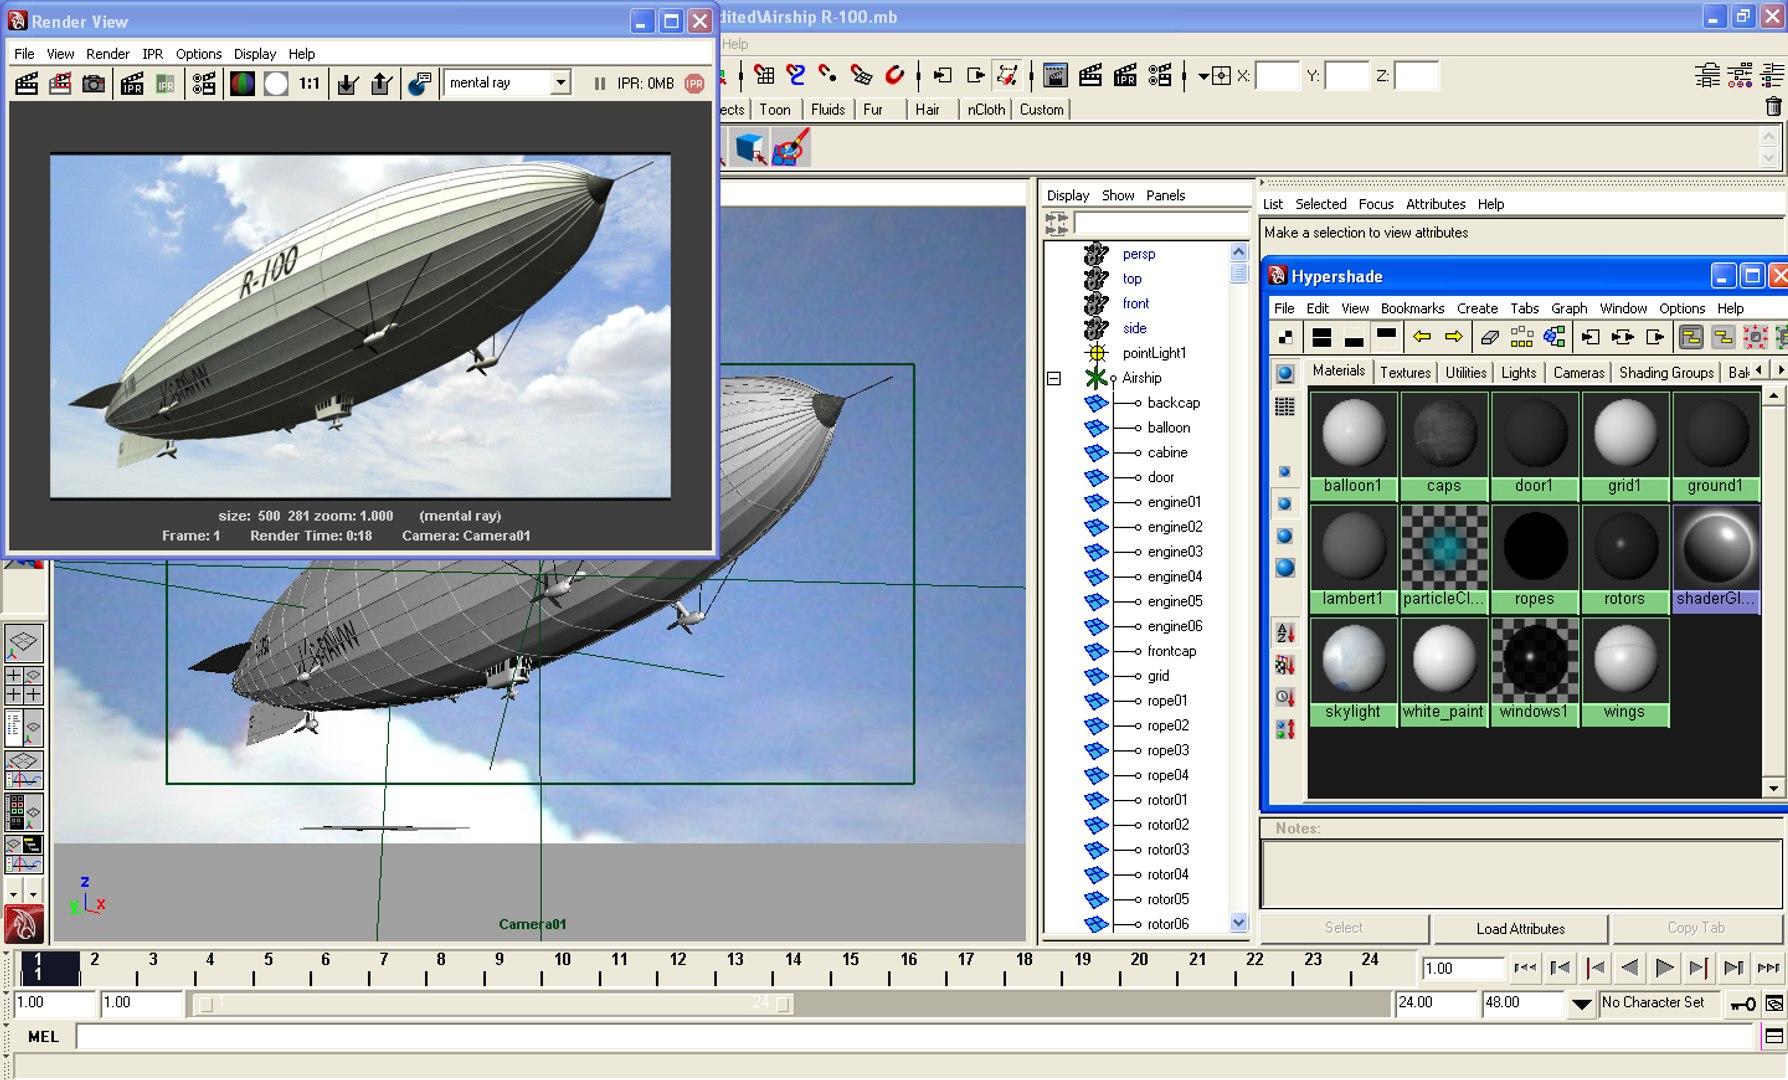1788x1080 pixels.
Task: Open the renderer dropdown showing mental ray
Action: tap(562, 83)
